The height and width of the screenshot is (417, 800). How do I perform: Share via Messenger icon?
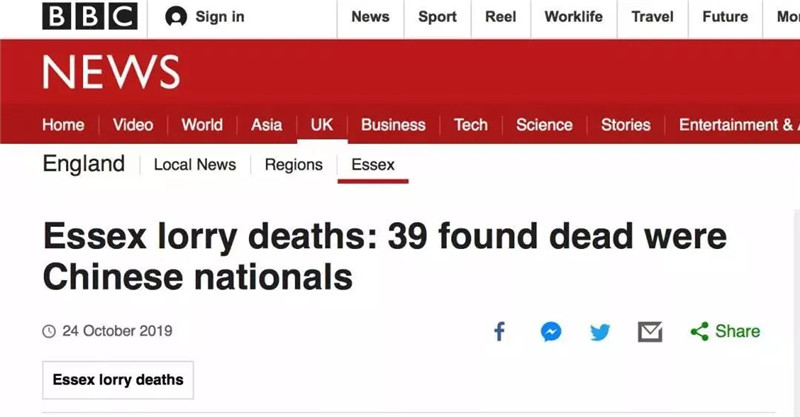click(551, 331)
